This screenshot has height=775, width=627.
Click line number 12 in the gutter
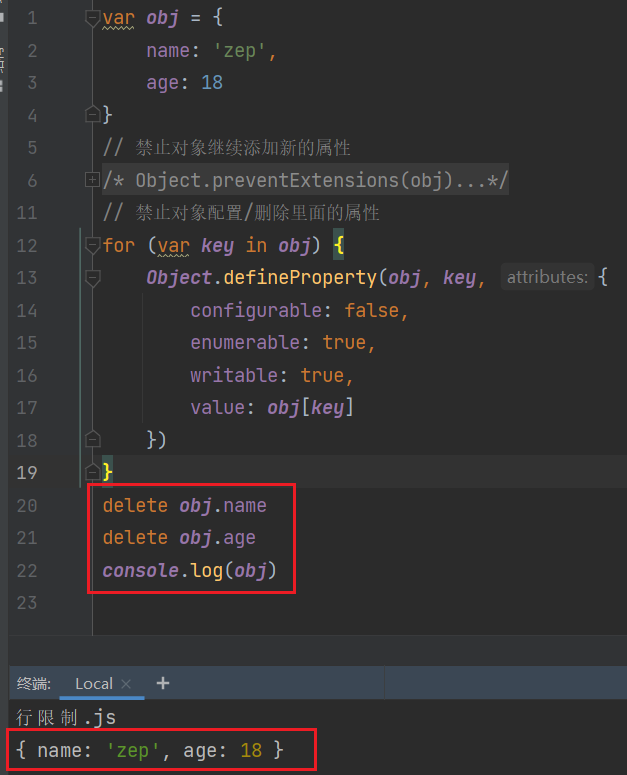click(27, 246)
